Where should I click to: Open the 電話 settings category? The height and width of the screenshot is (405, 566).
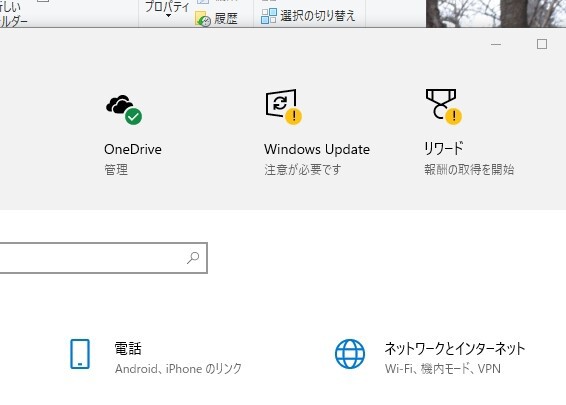pyautogui.click(x=155, y=357)
